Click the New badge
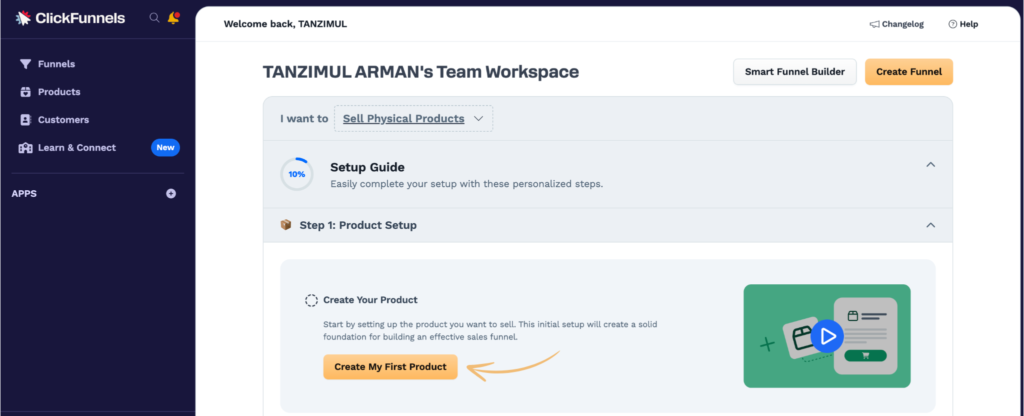This screenshot has height=416, width=1024. 165,148
